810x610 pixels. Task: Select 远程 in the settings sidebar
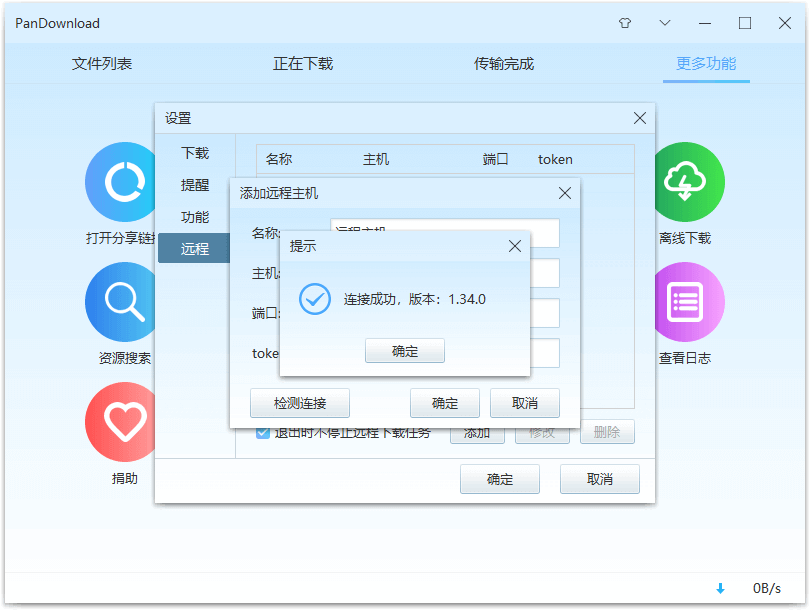(194, 248)
